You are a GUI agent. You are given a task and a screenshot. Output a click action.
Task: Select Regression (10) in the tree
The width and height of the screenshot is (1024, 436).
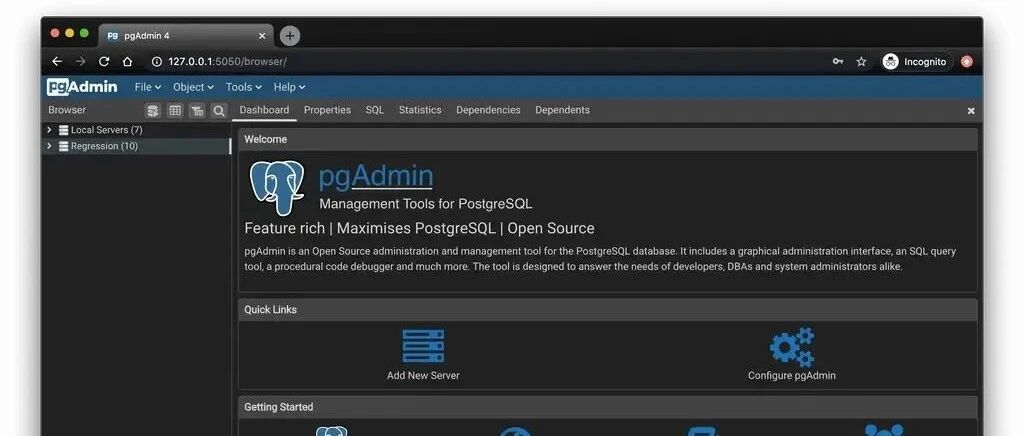pyautogui.click(x=104, y=146)
